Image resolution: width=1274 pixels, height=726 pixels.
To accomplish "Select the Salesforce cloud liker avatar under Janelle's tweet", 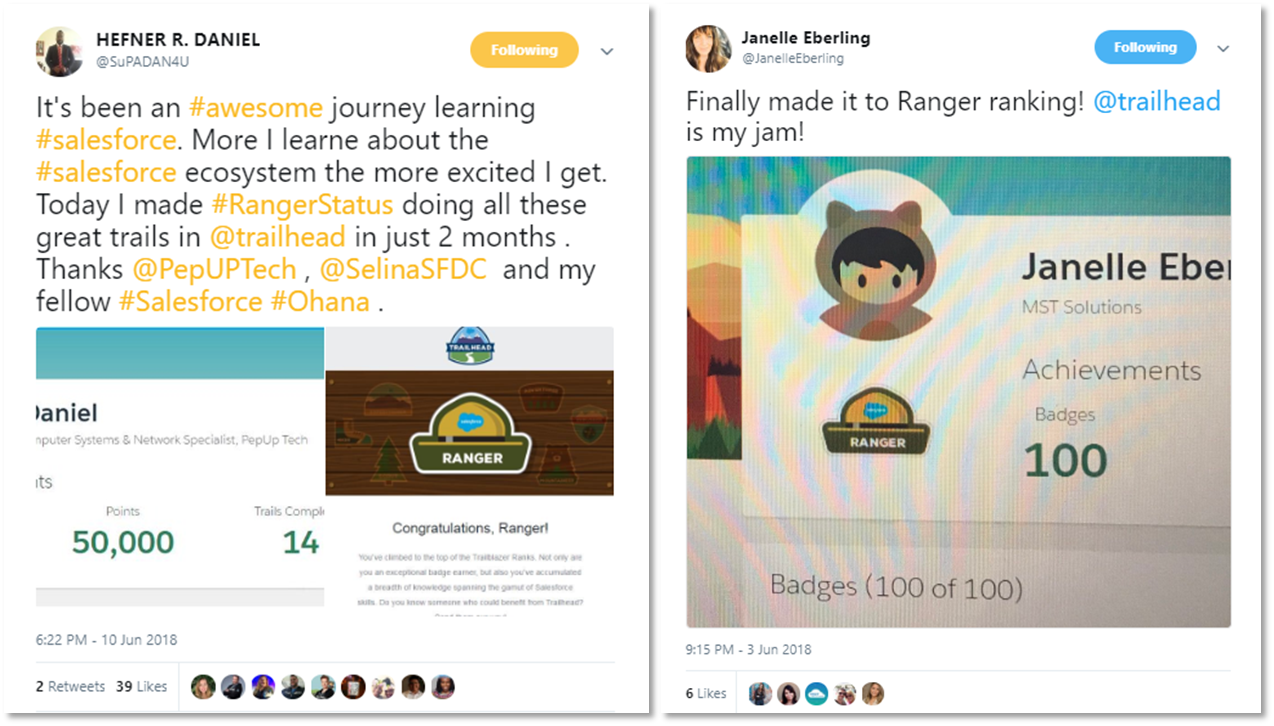I will tap(816, 693).
